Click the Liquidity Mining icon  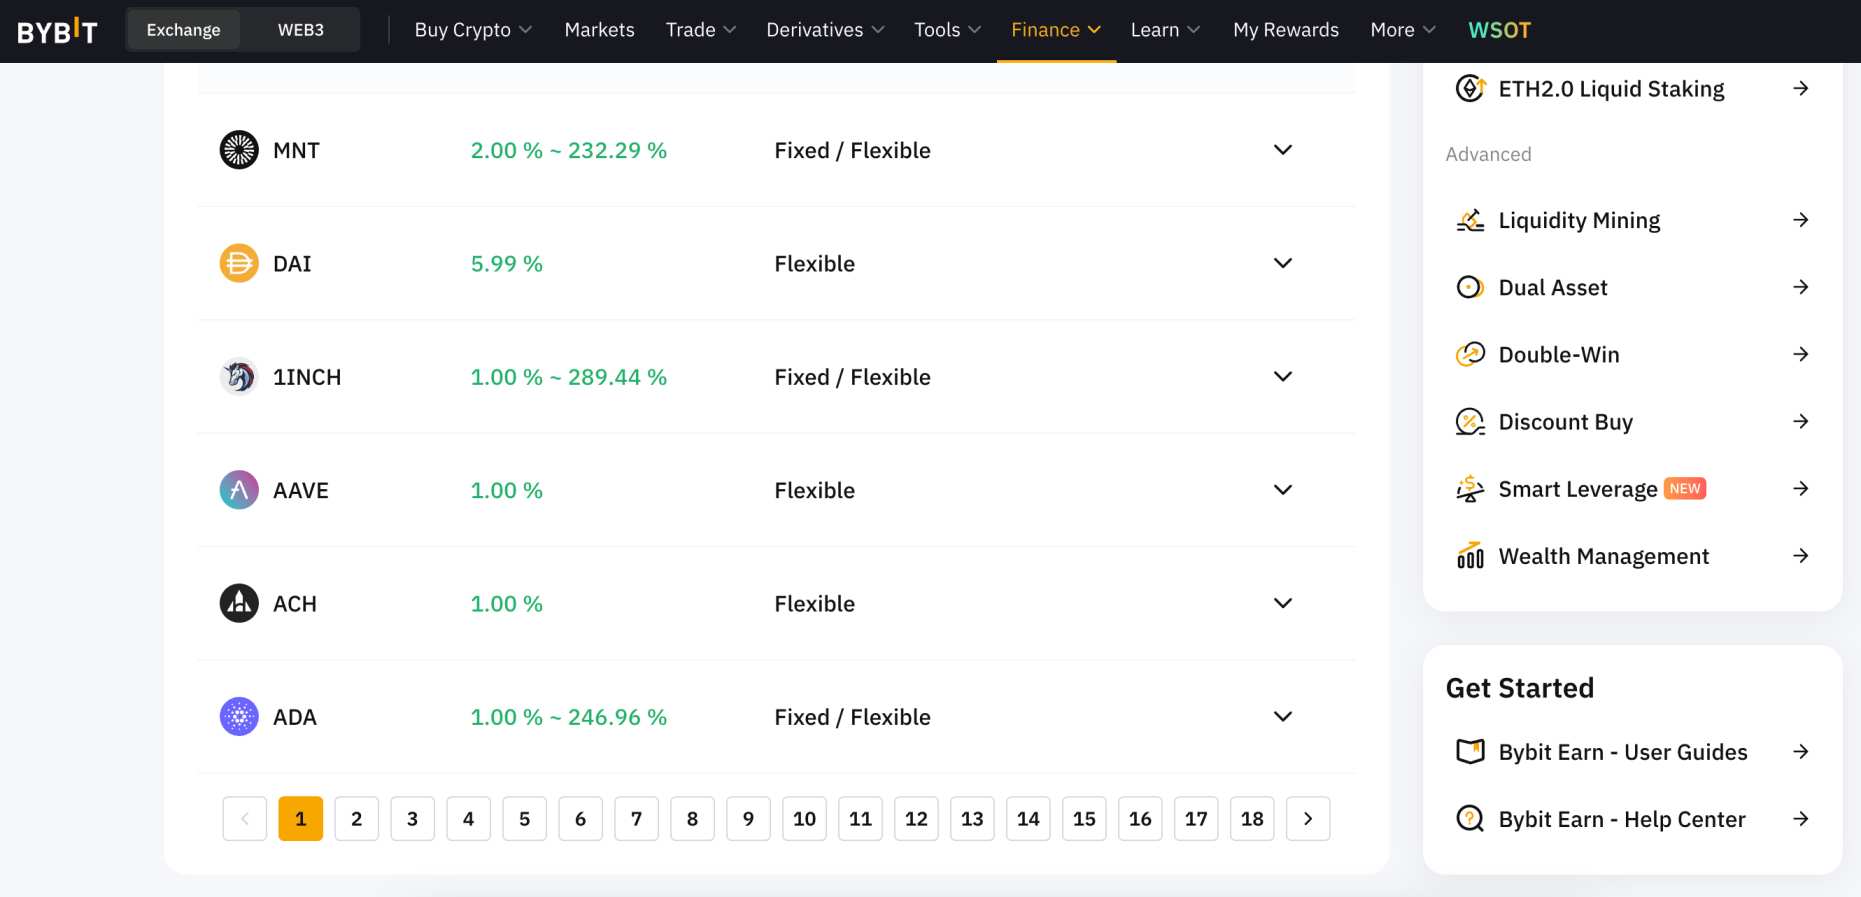pos(1470,220)
